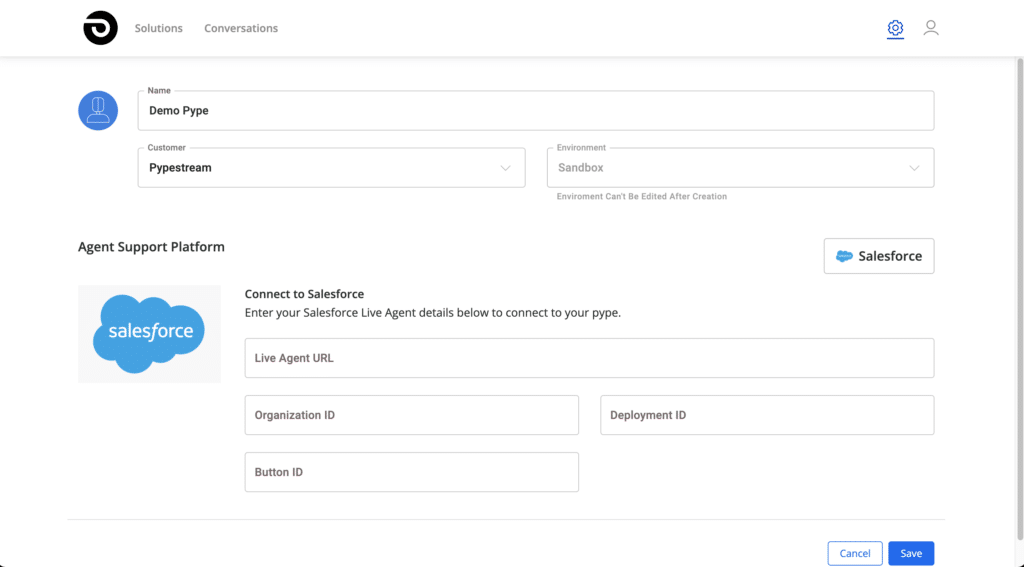Open the Customer dropdown showing Pypestream
Screen dimensions: 1024x567
(x=331, y=168)
